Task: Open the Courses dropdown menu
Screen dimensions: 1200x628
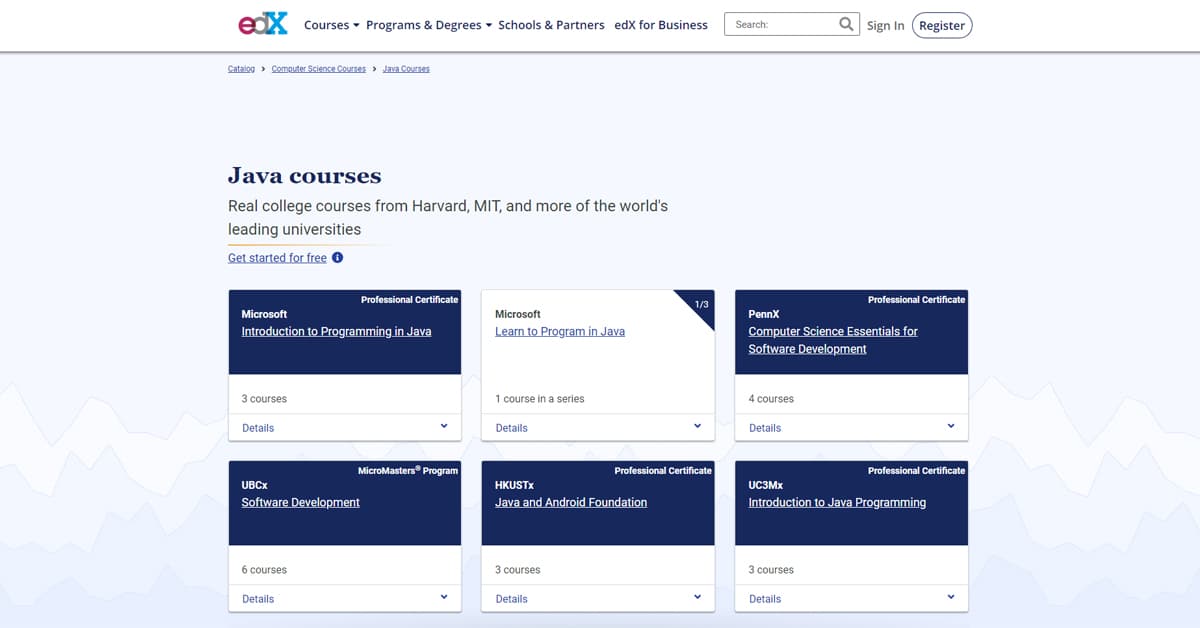Action: pyautogui.click(x=331, y=25)
